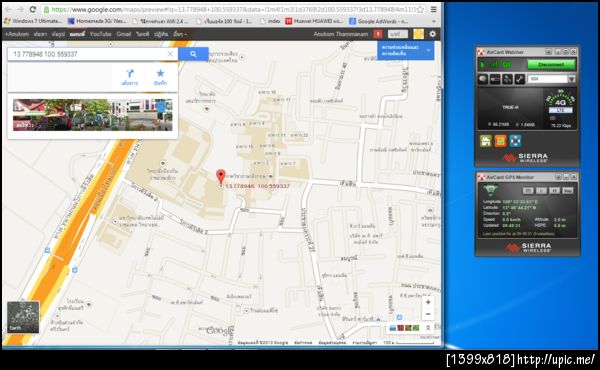Open the GPS icon in AirCard Watcher
The height and width of the screenshot is (370, 600).
(x=507, y=79)
